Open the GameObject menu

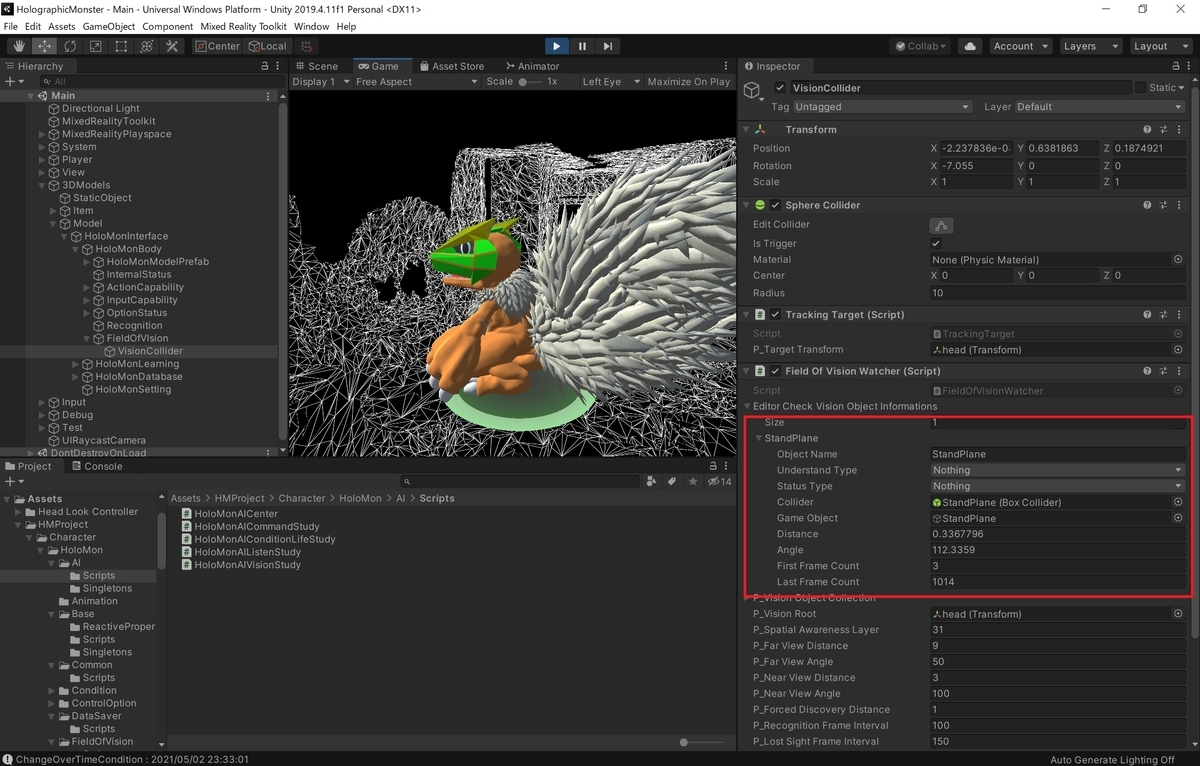pos(108,26)
